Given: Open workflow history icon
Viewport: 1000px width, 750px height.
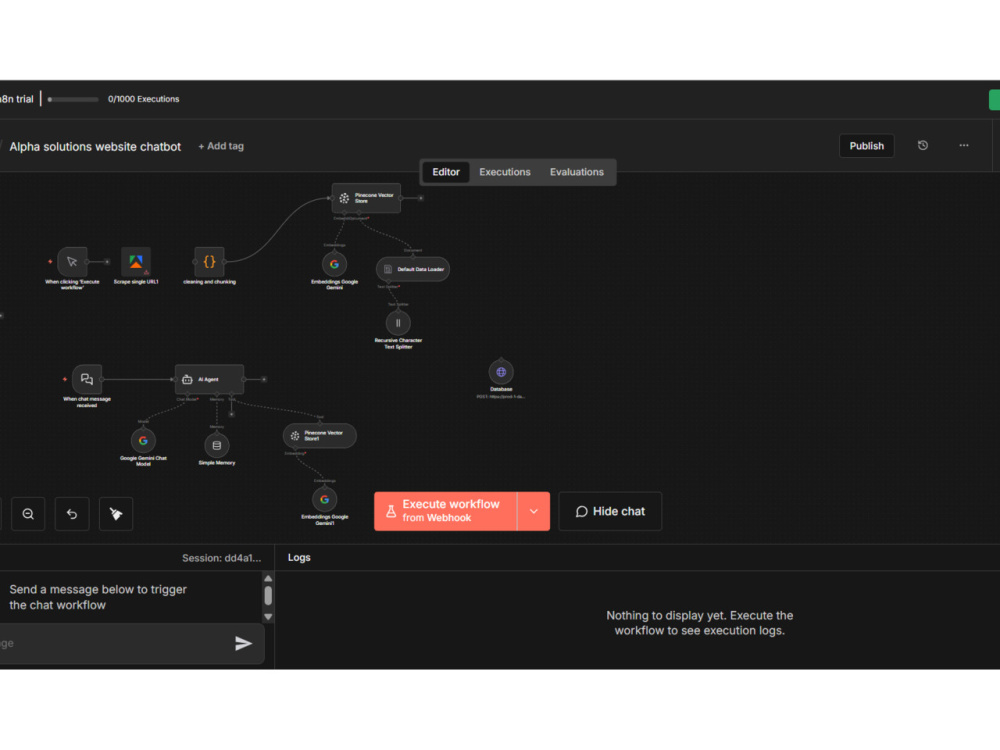Looking at the screenshot, I should [923, 145].
